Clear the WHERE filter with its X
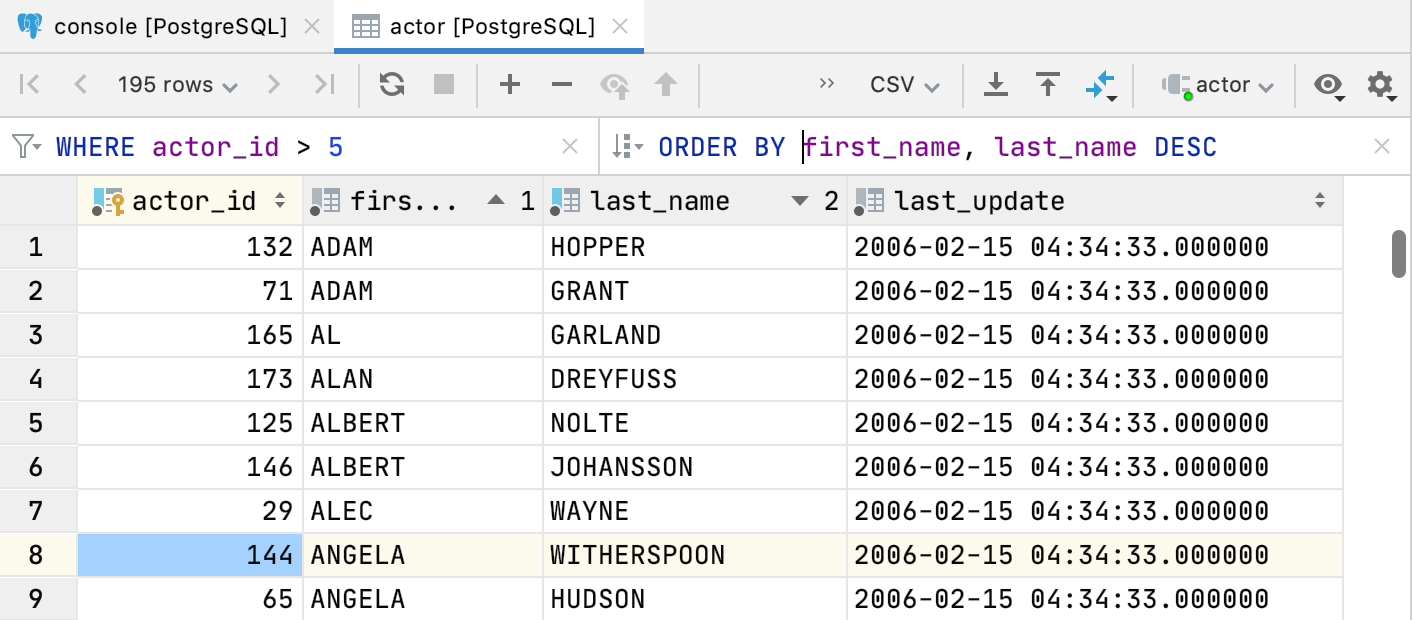The height and width of the screenshot is (620, 1412). tap(570, 146)
